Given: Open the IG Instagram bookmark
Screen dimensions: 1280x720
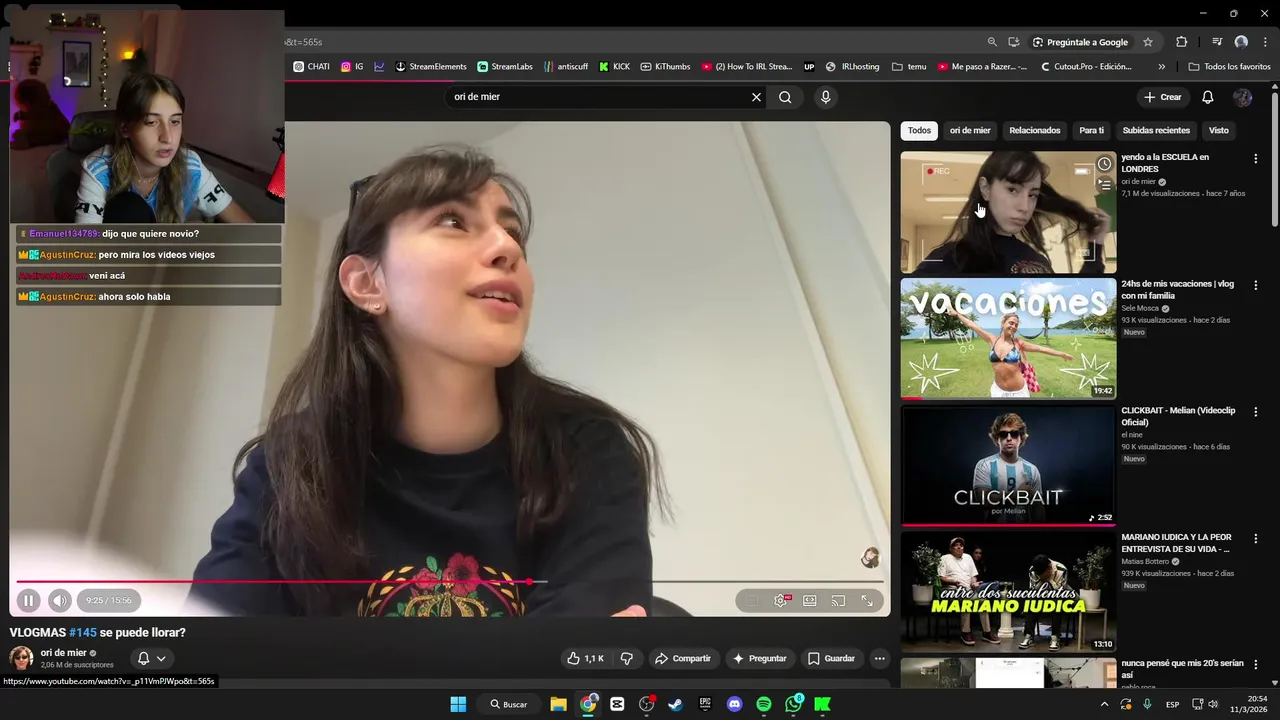Looking at the screenshot, I should click(x=352, y=67).
